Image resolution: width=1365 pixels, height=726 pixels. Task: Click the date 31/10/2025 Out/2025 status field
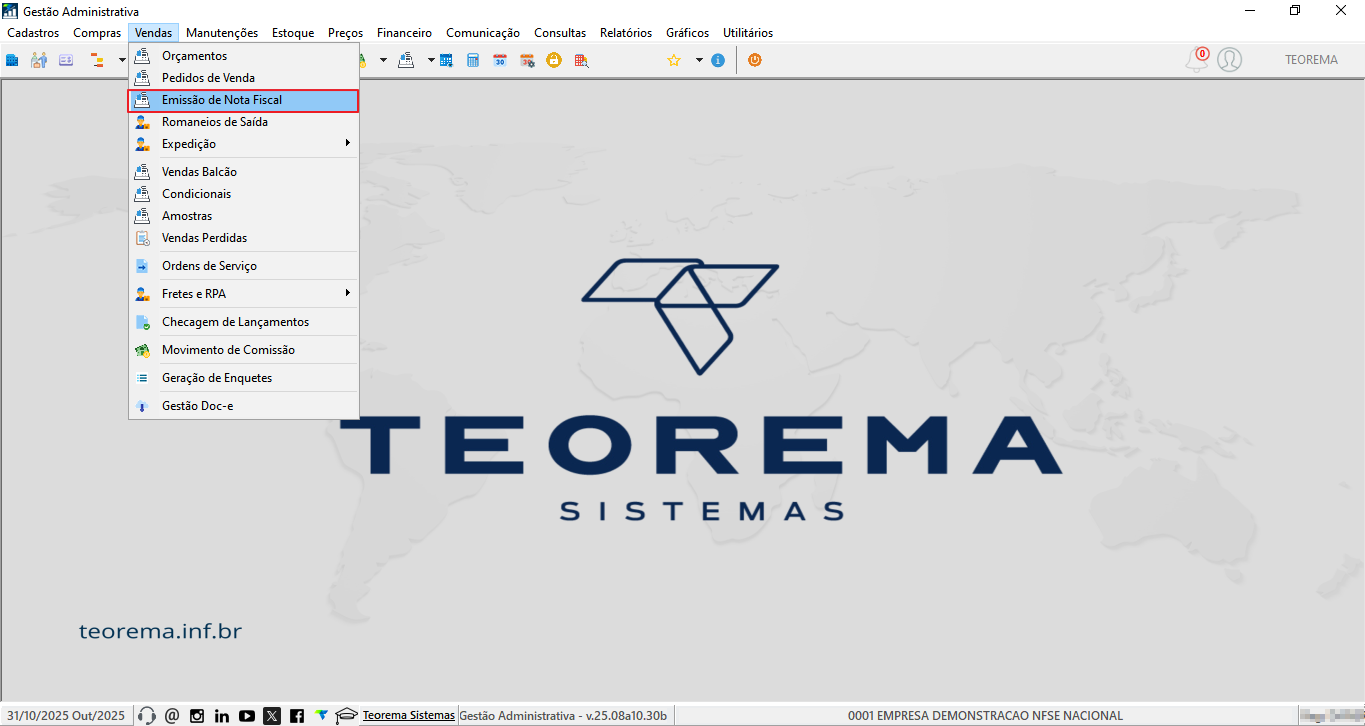tap(67, 716)
